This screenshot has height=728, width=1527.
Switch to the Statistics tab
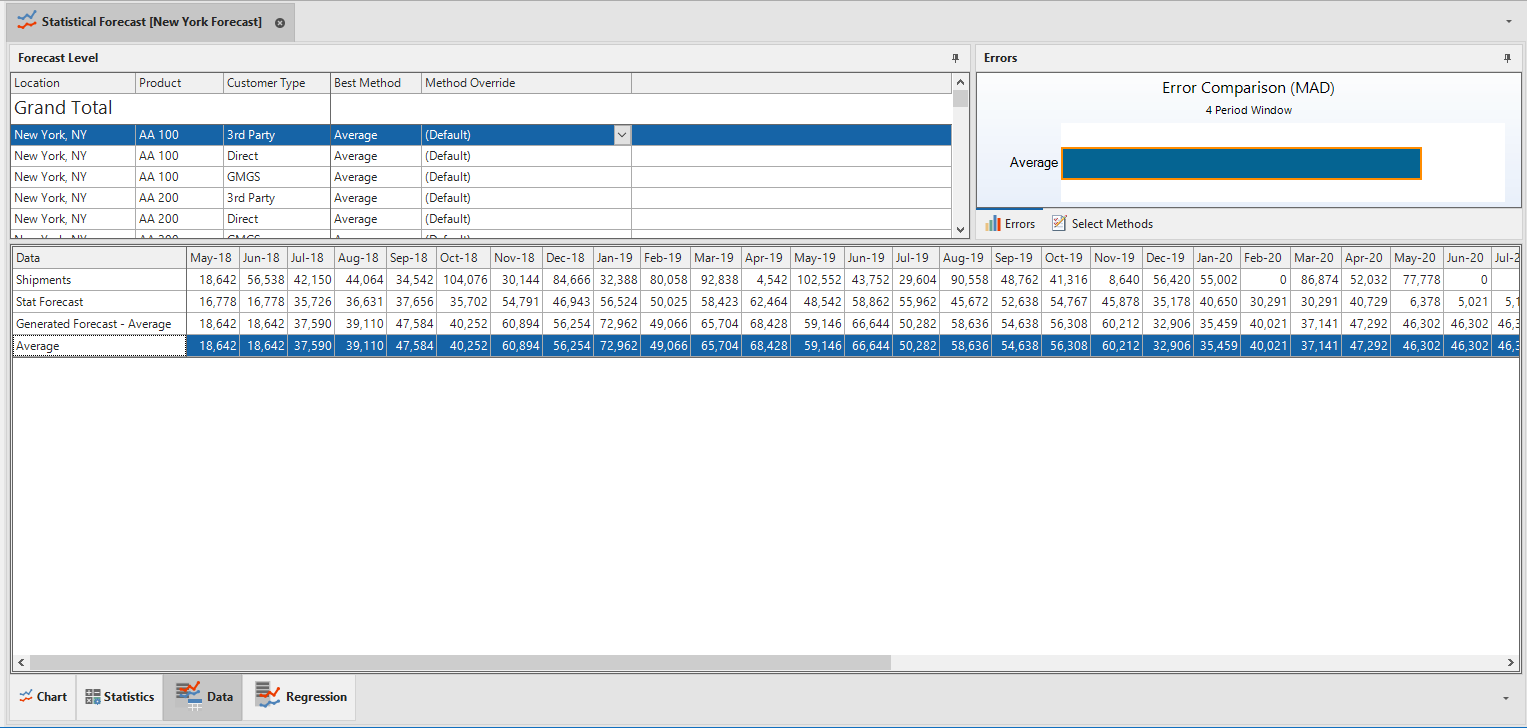click(x=119, y=697)
